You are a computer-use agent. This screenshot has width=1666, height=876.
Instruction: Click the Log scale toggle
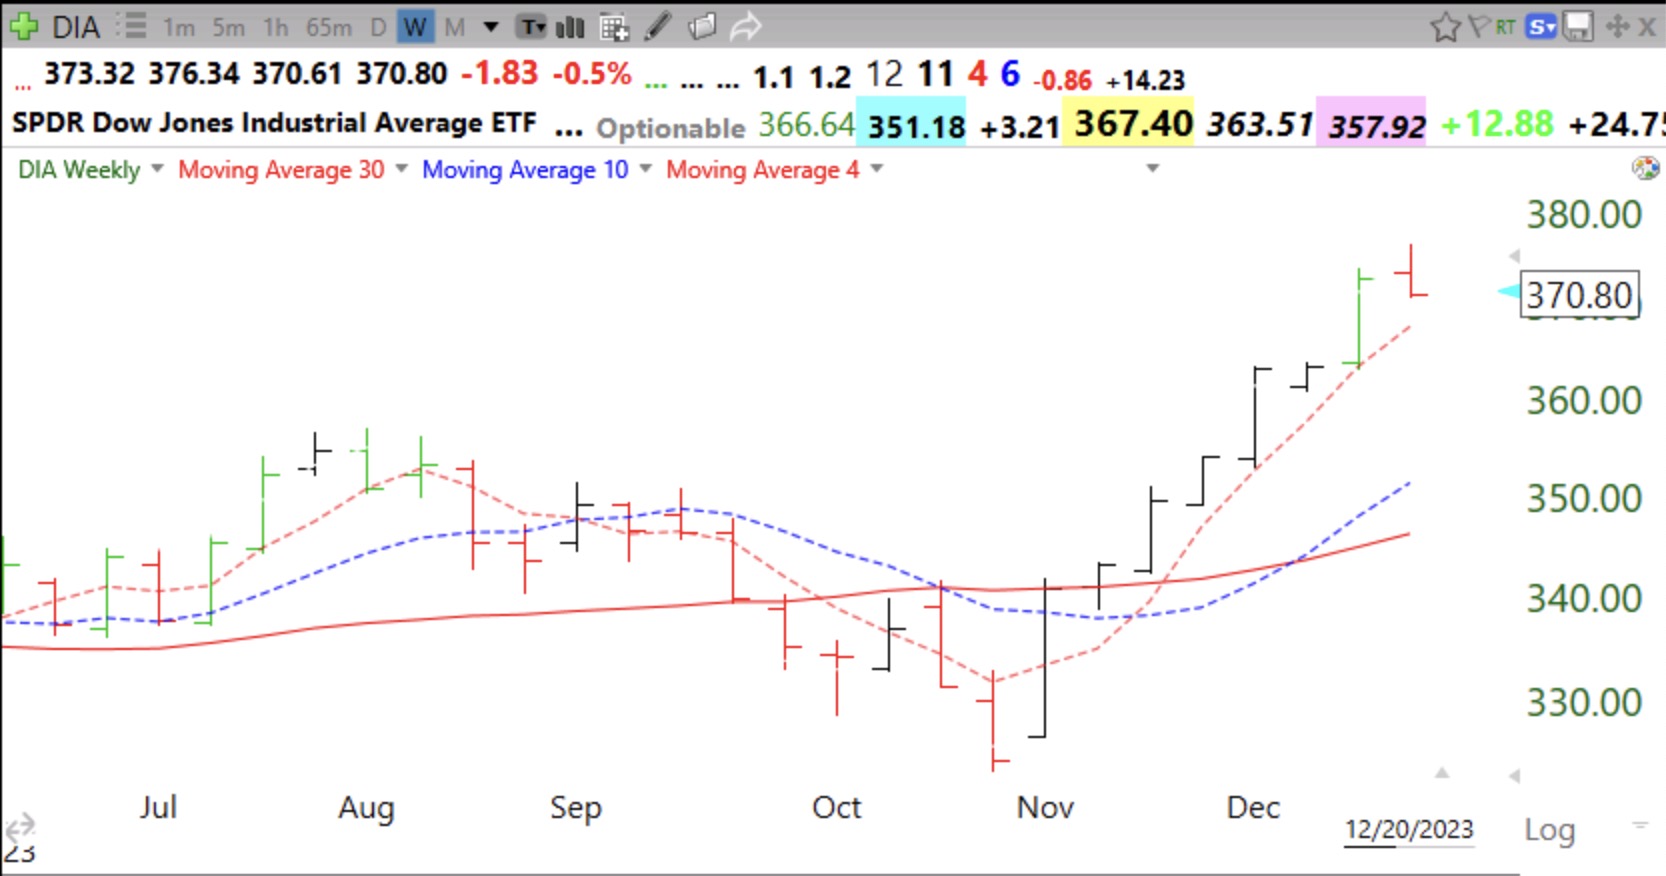(1549, 830)
